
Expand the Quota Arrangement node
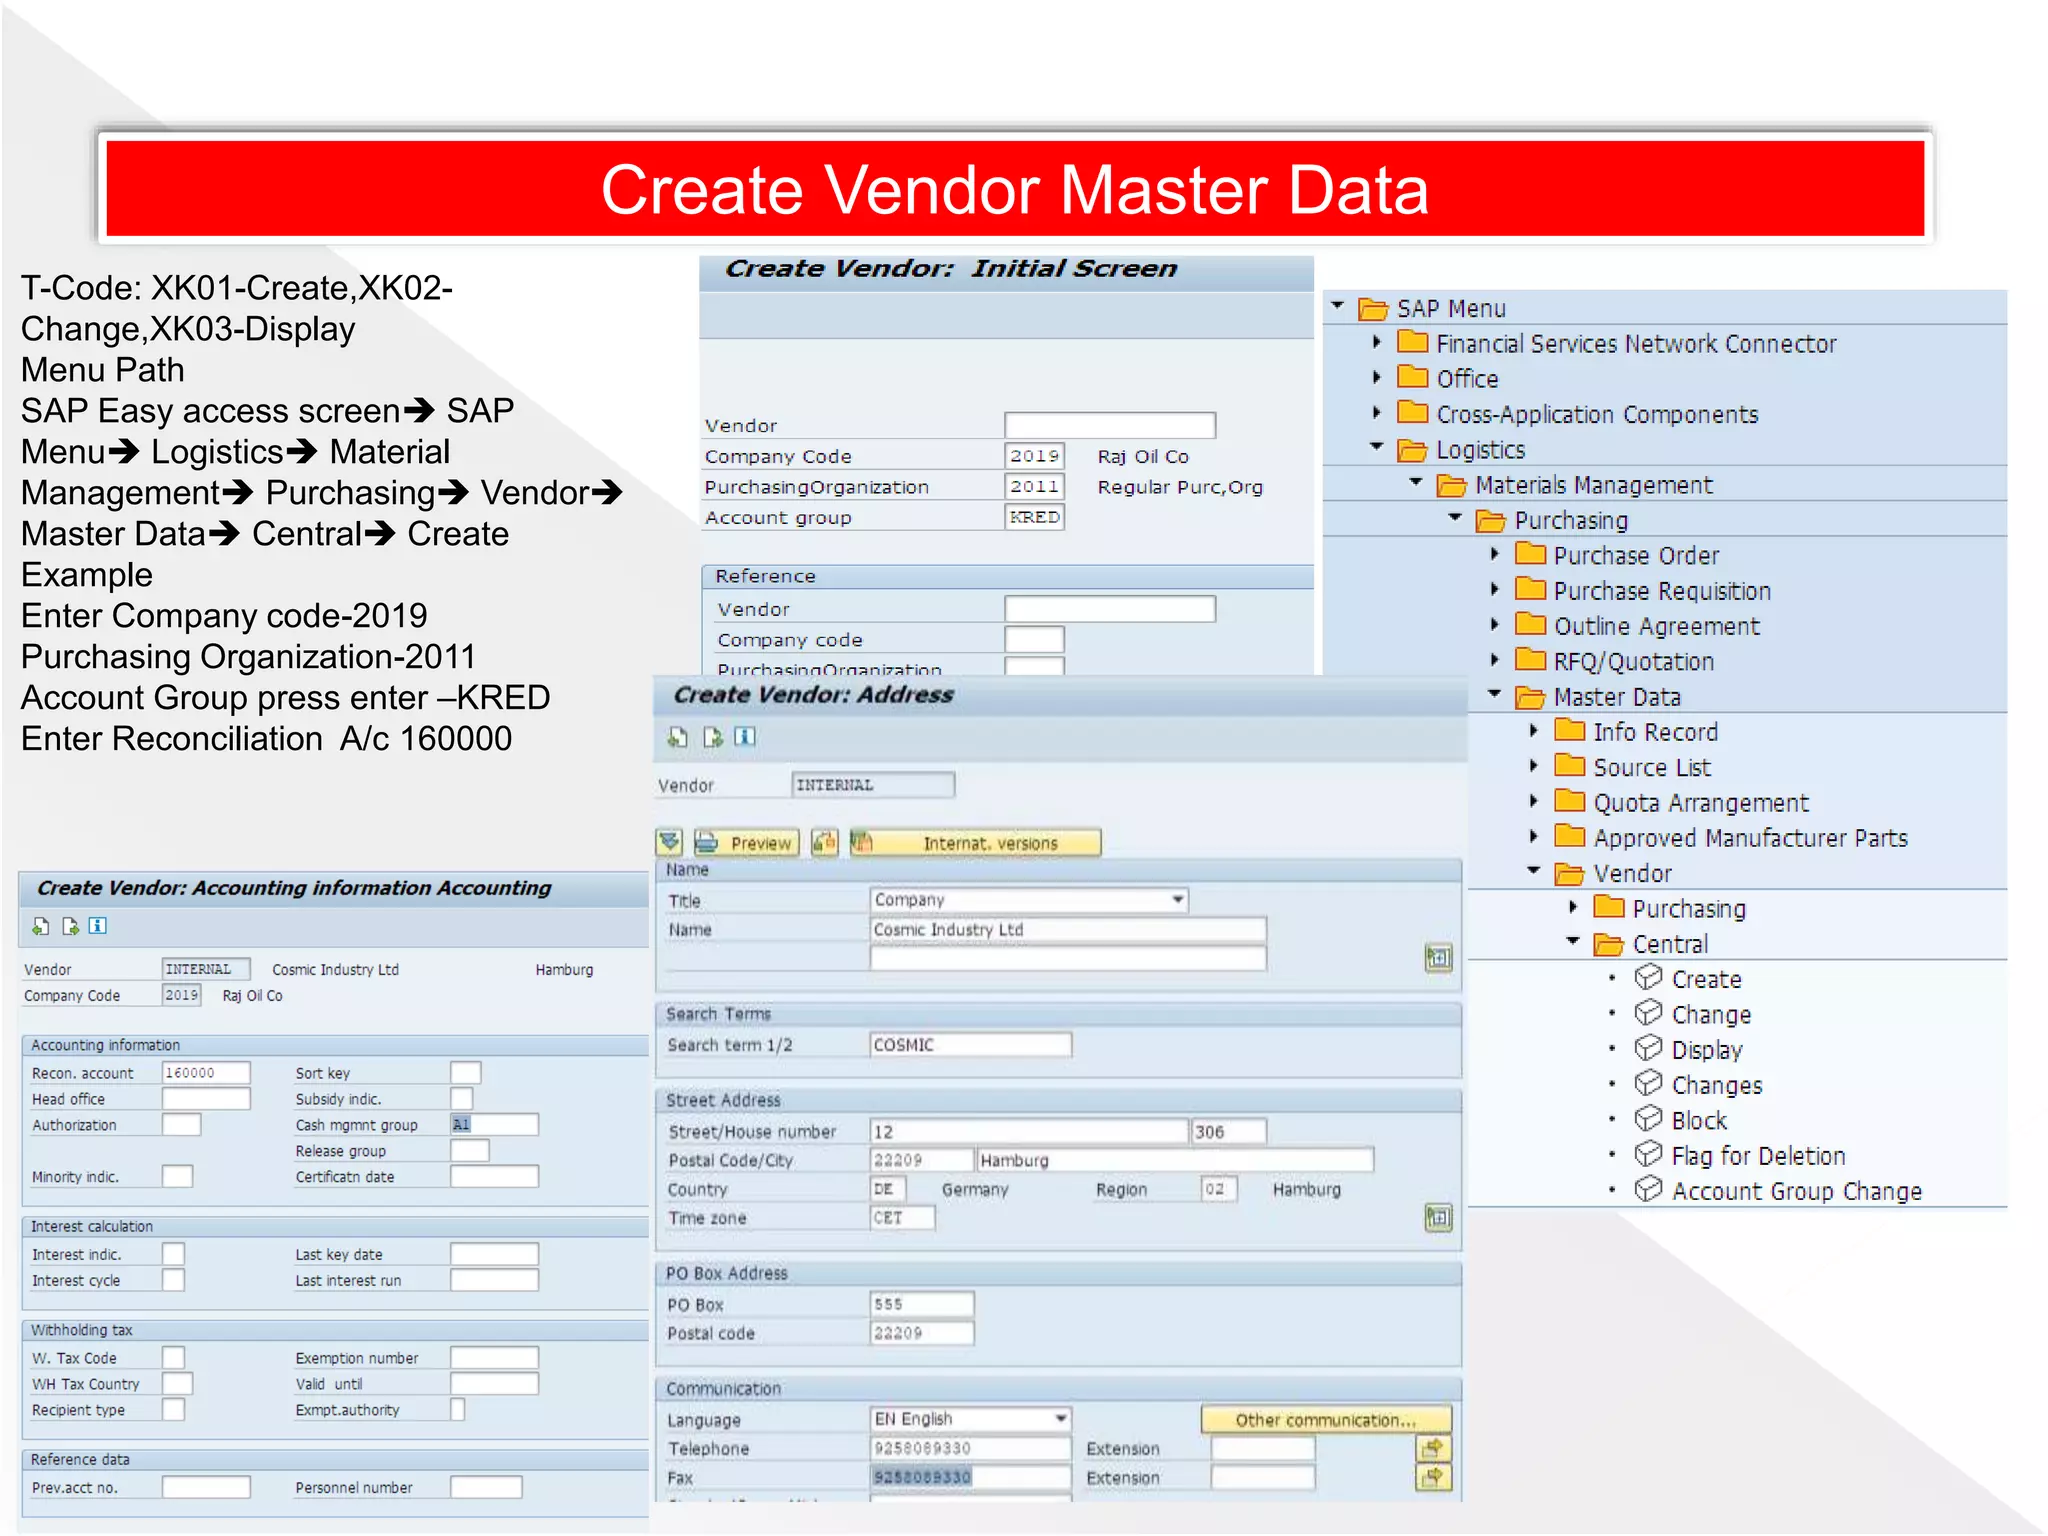pyautogui.click(x=1534, y=801)
